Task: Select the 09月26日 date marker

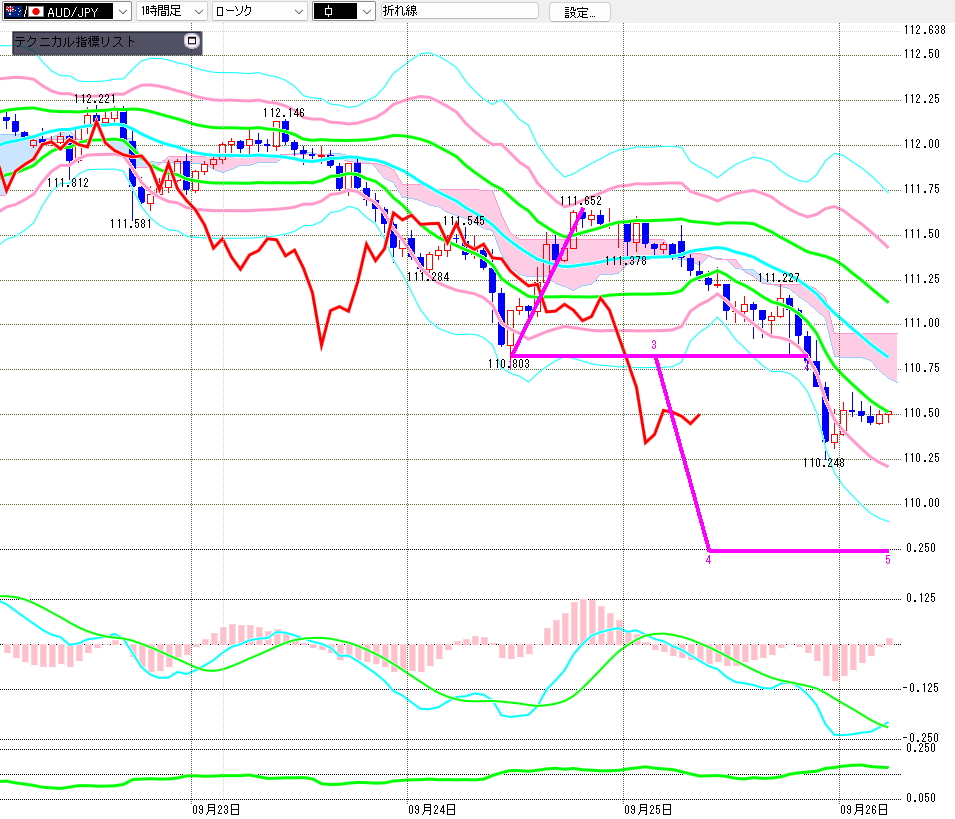Action: click(864, 809)
